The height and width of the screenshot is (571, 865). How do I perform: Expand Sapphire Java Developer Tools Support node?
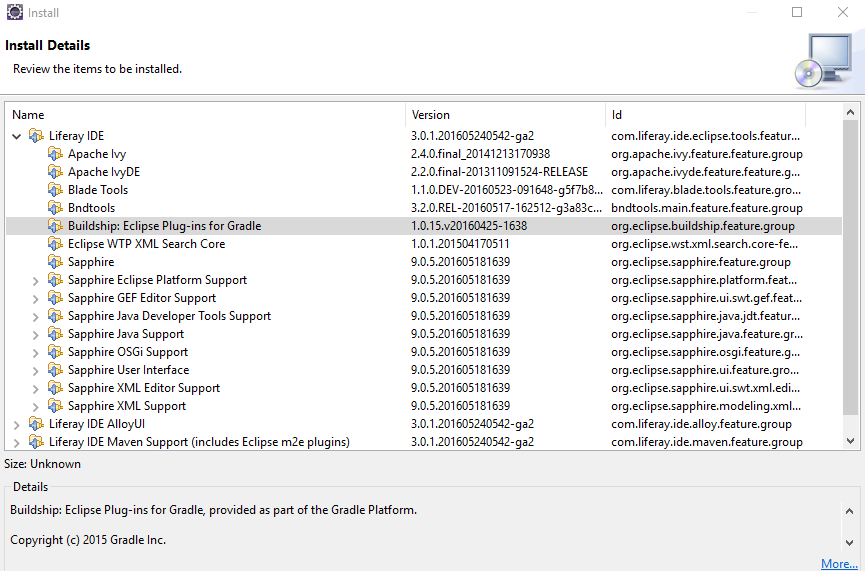coord(35,317)
